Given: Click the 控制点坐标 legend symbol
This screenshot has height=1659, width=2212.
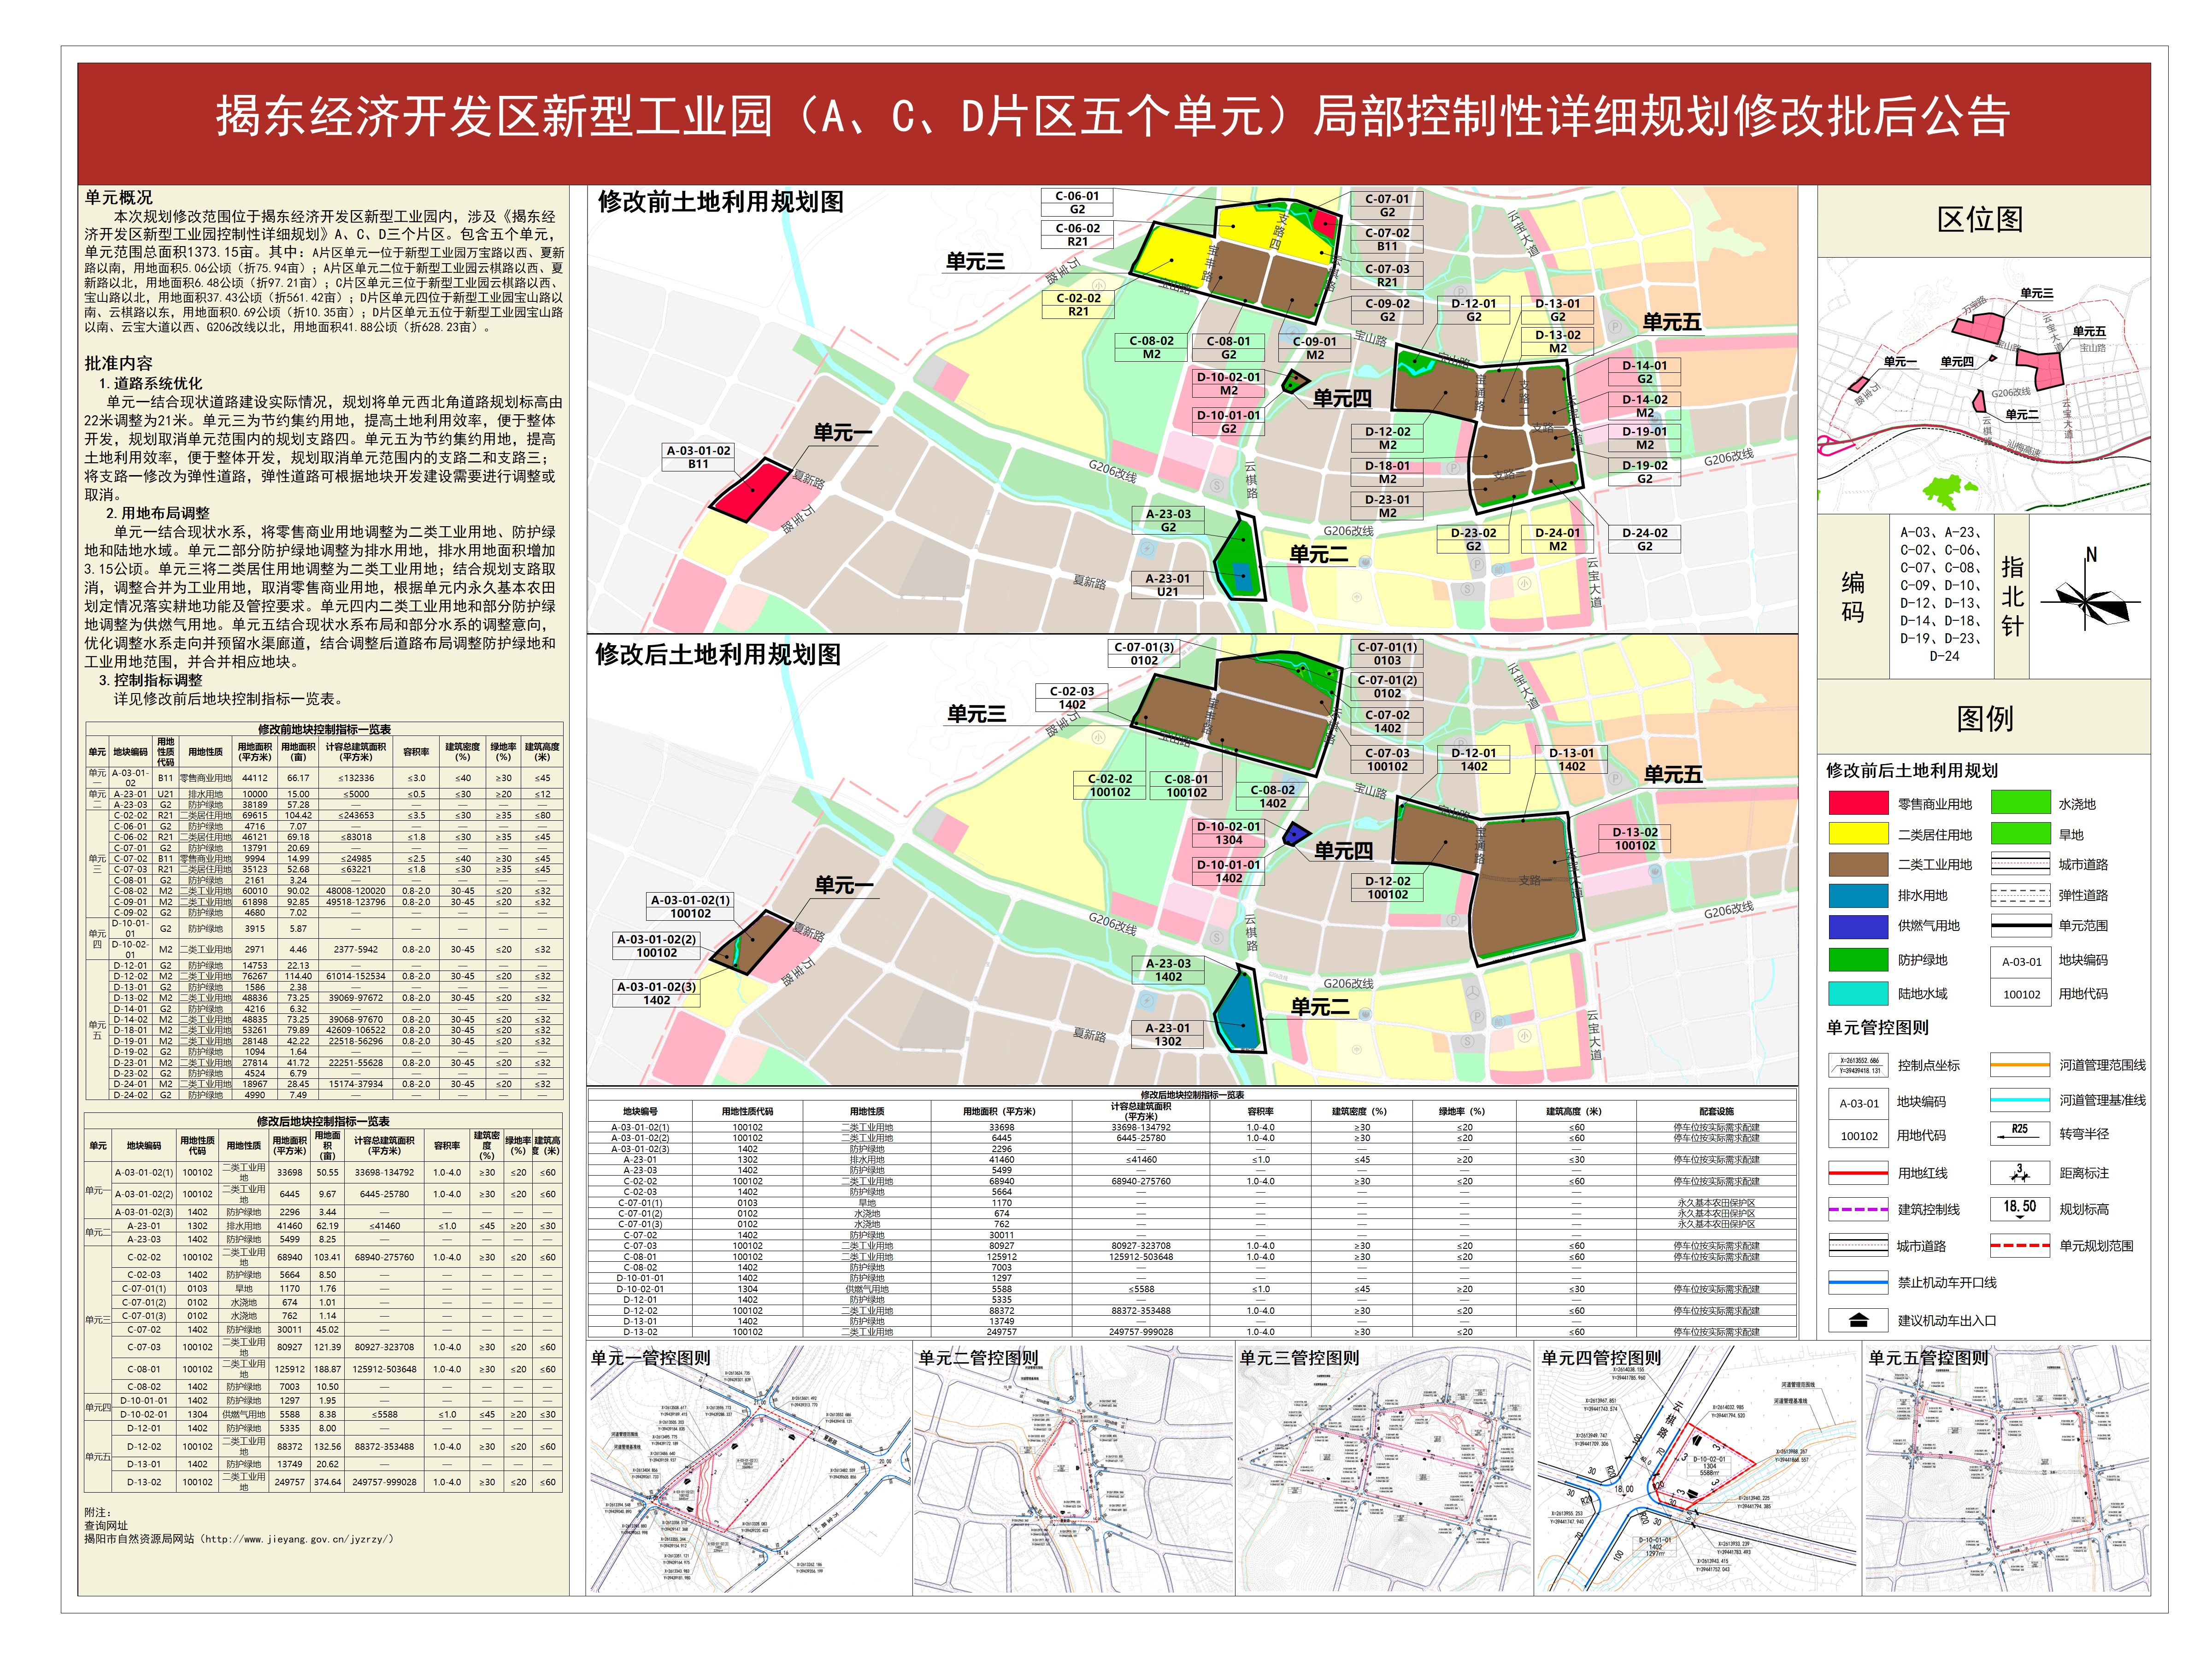Looking at the screenshot, I should point(1859,1065).
